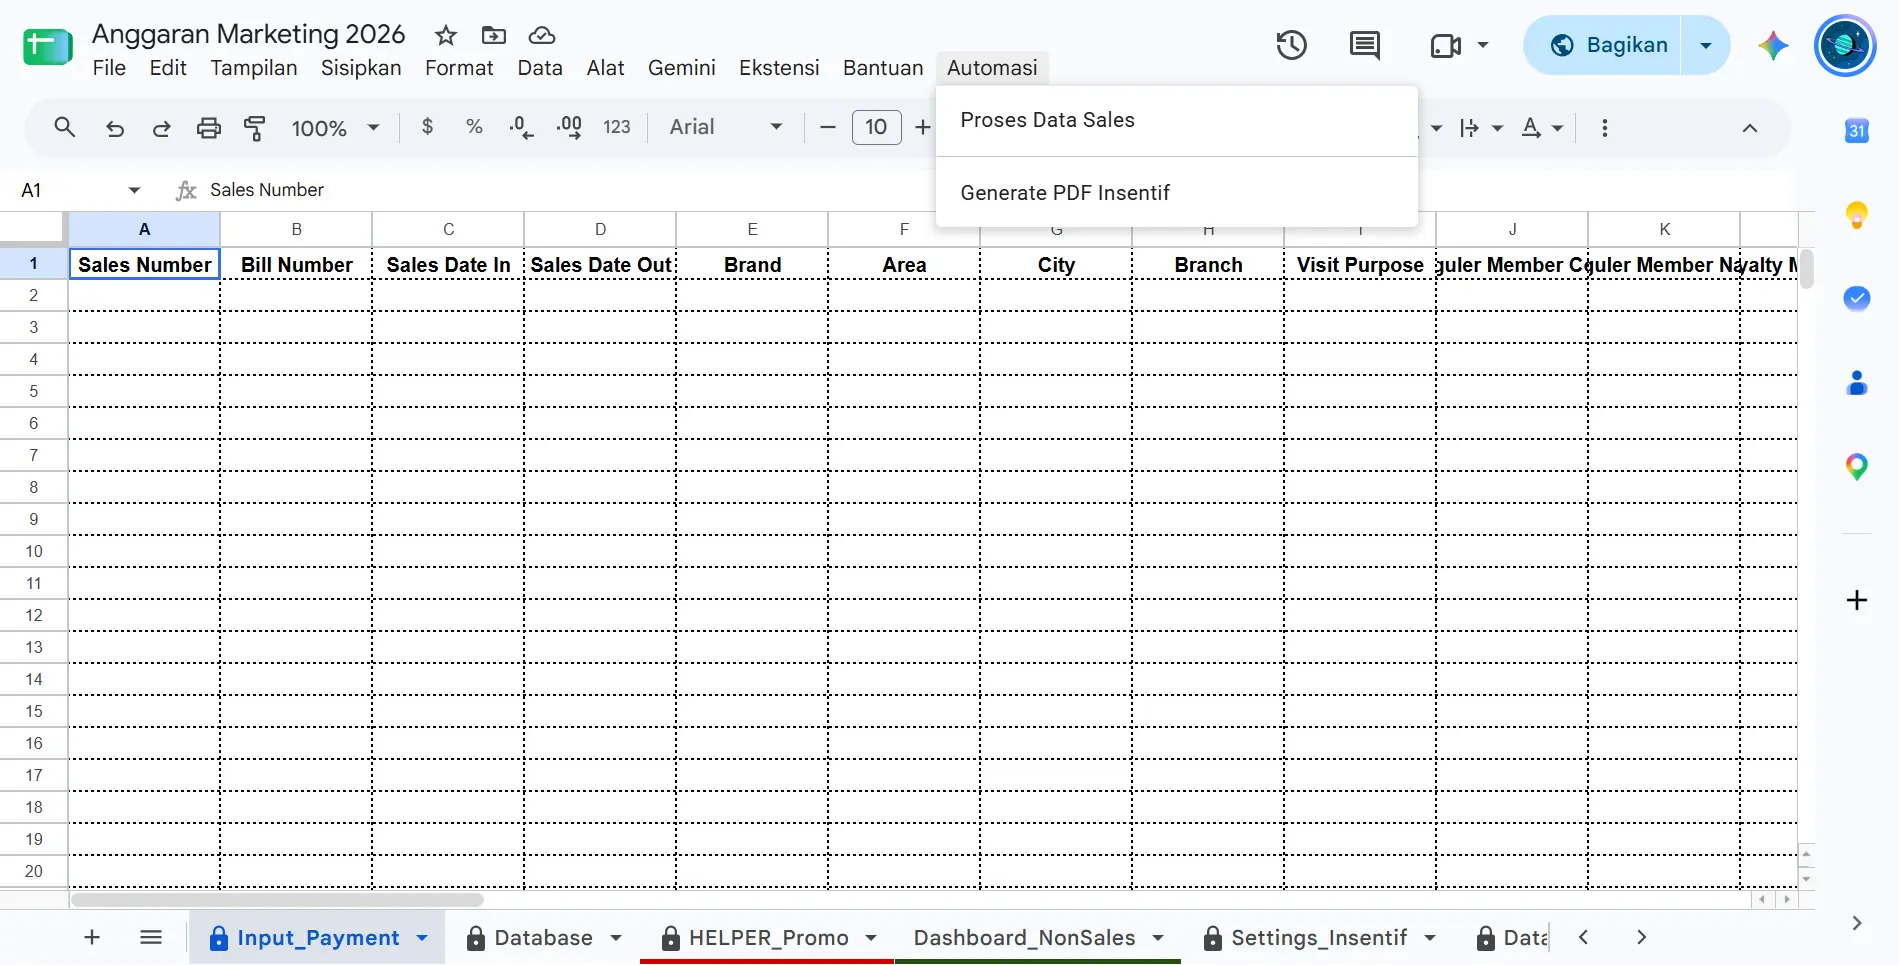Activate the paint format tool
Screen dimensions: 1899x965
(x=255, y=128)
